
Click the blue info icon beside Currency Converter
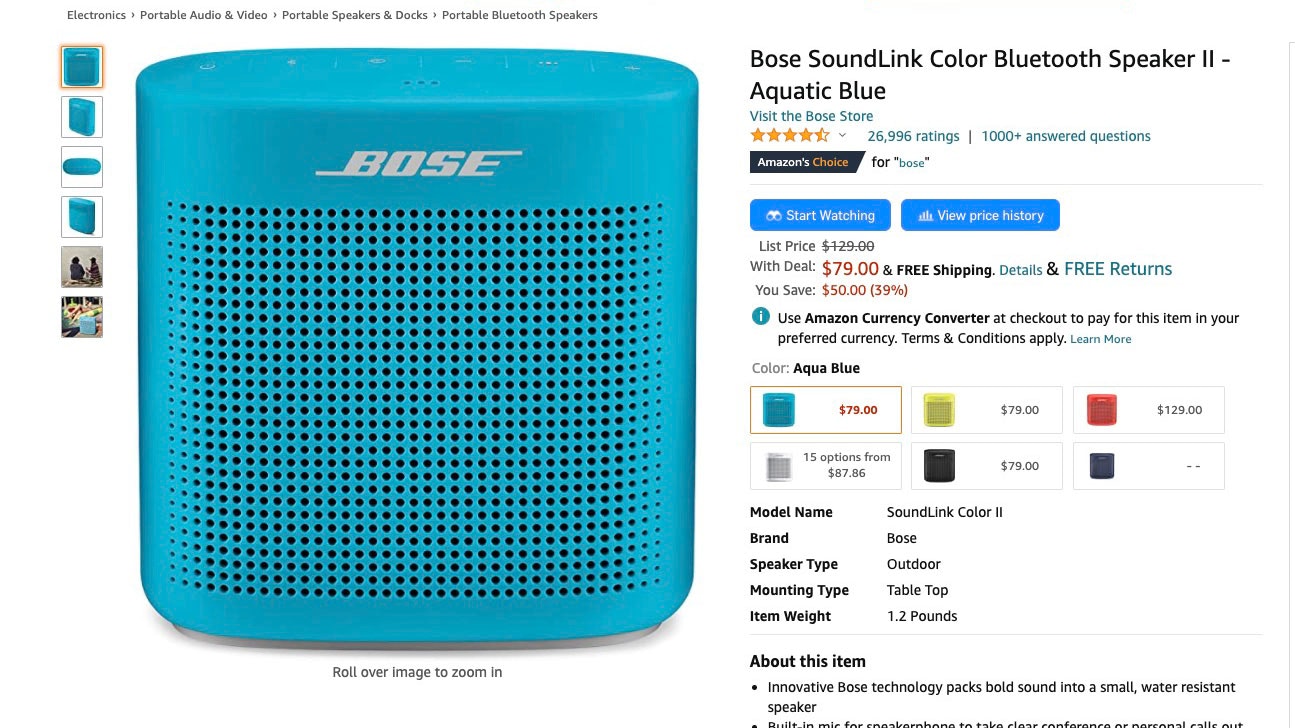[x=761, y=318]
